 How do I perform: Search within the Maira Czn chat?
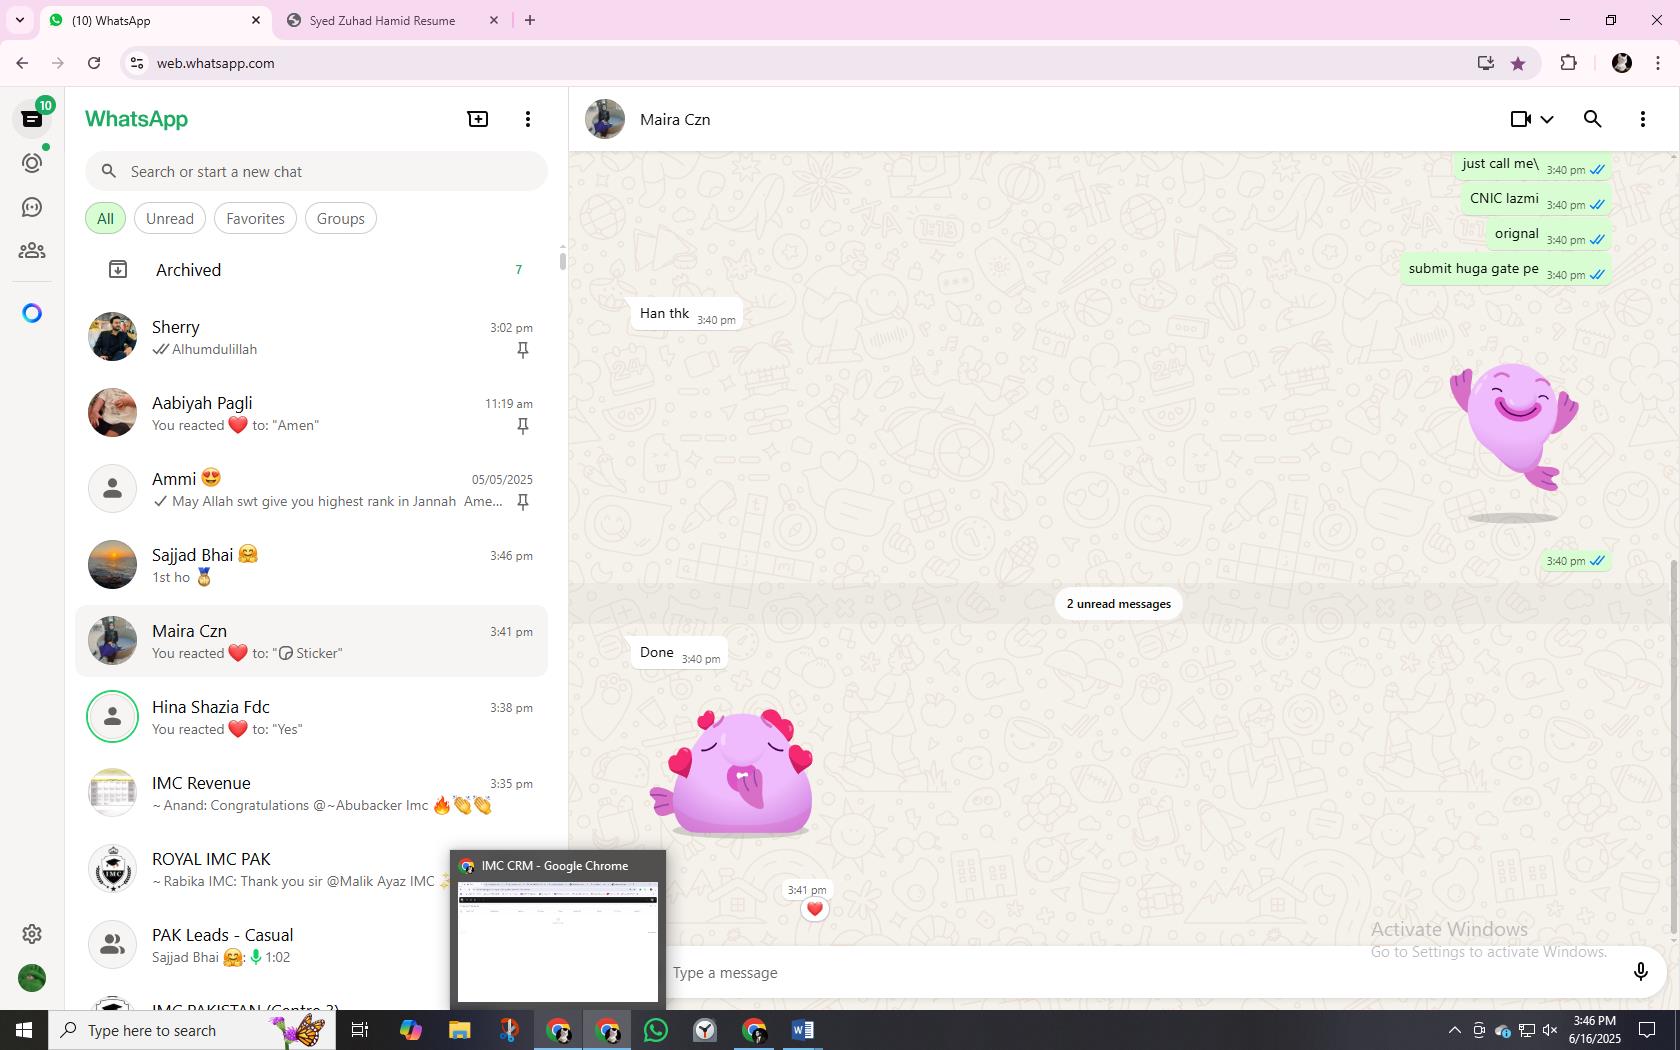pyautogui.click(x=1593, y=119)
